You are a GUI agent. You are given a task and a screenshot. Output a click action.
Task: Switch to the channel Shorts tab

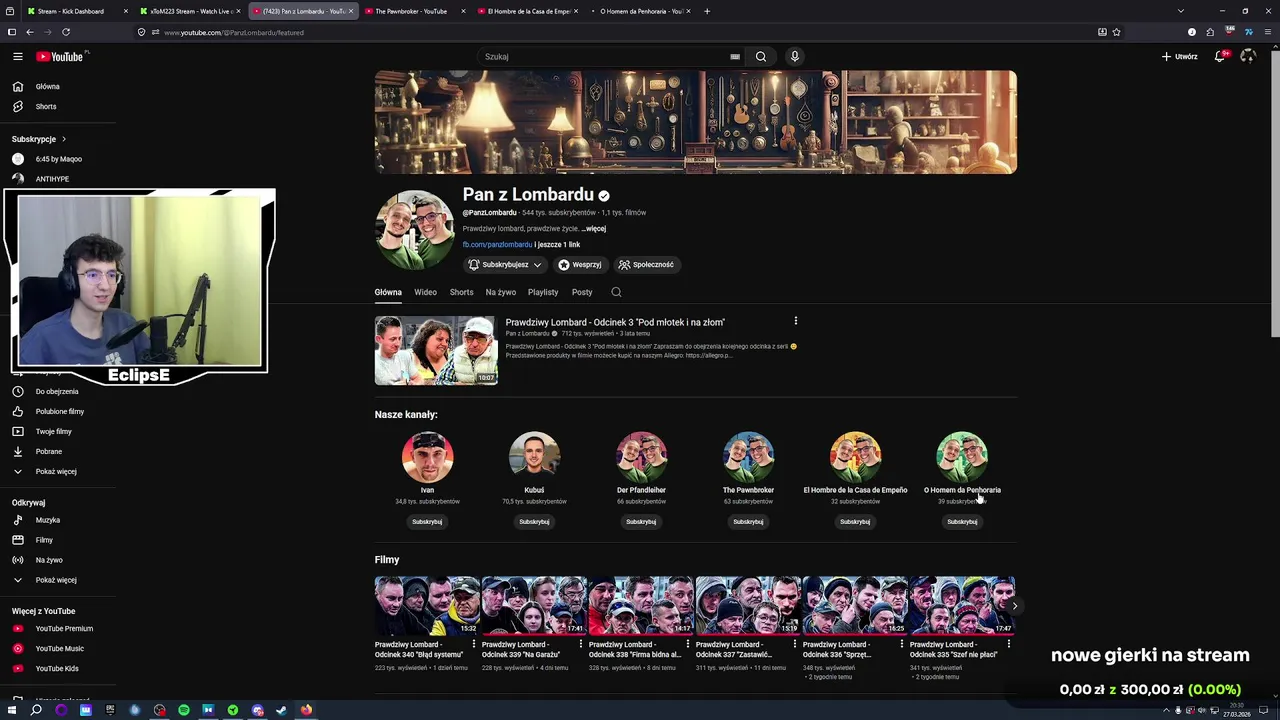click(461, 292)
